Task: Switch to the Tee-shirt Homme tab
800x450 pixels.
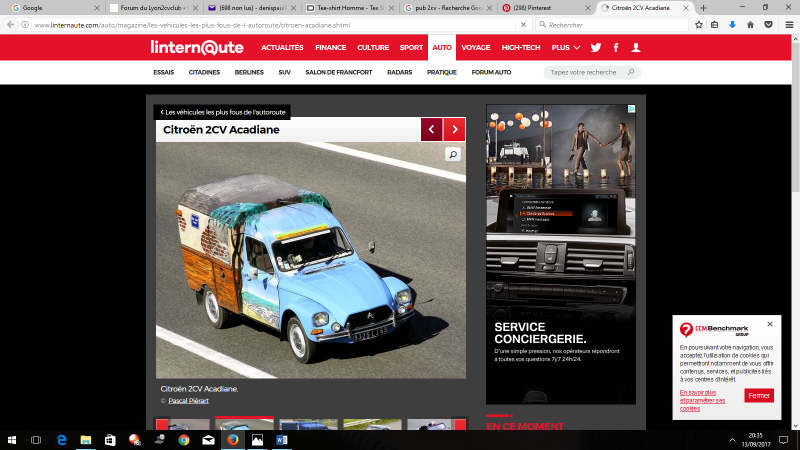Action: pyautogui.click(x=350, y=8)
